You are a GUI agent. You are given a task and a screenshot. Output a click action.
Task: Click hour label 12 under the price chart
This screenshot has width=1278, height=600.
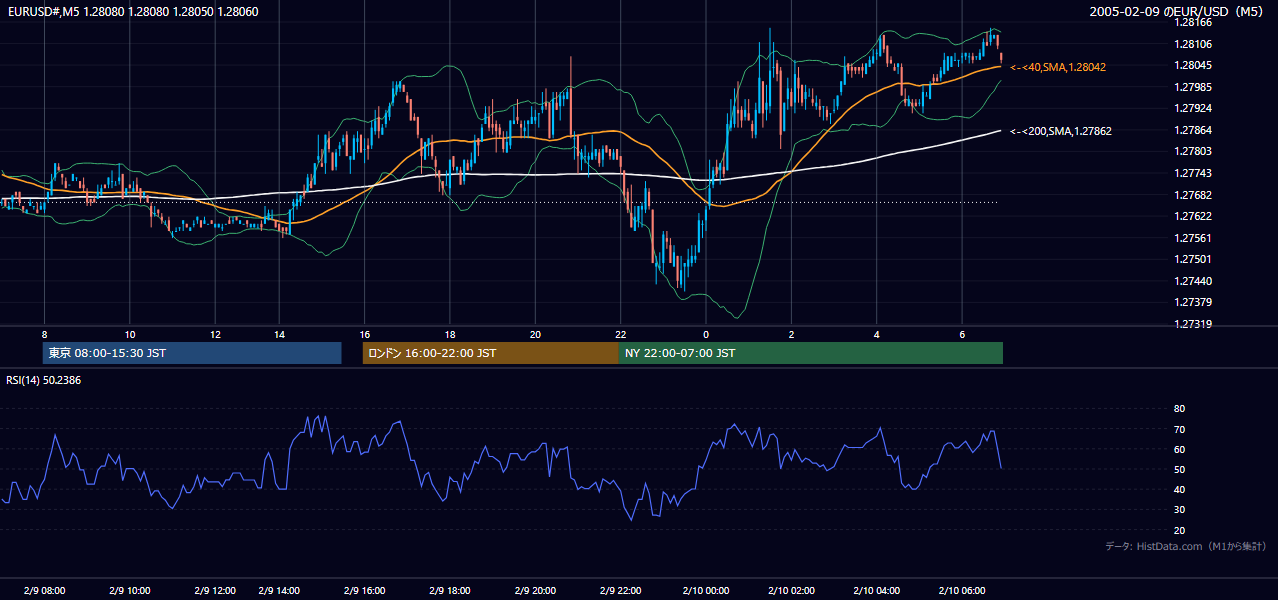[x=215, y=334]
